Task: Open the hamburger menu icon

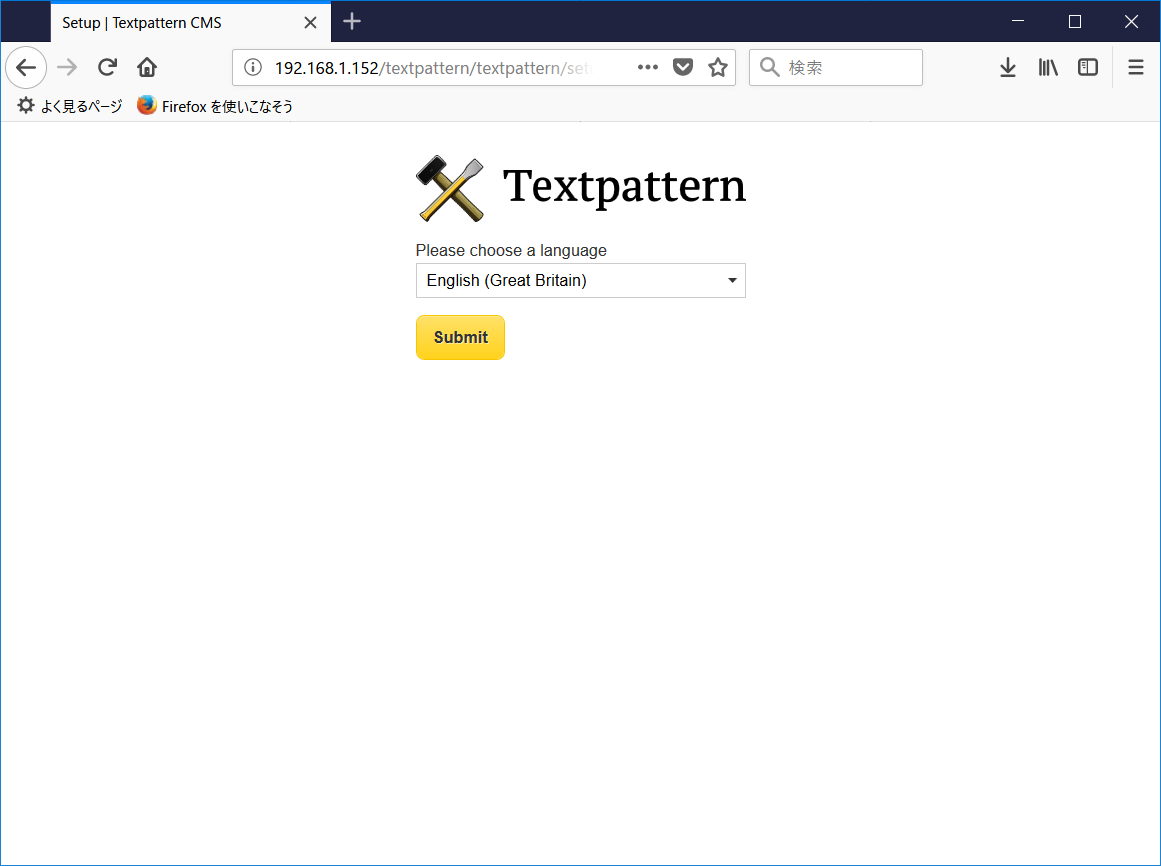Action: (1135, 67)
